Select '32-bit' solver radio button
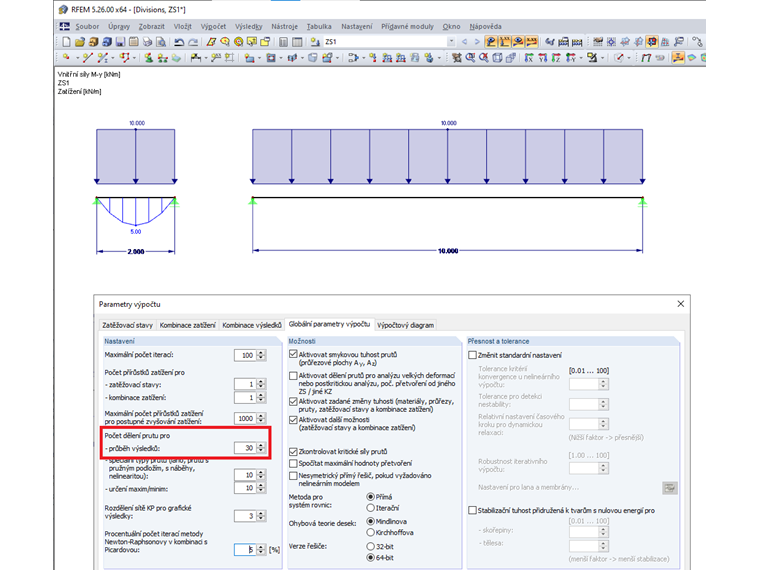760x570 pixels. 371,546
